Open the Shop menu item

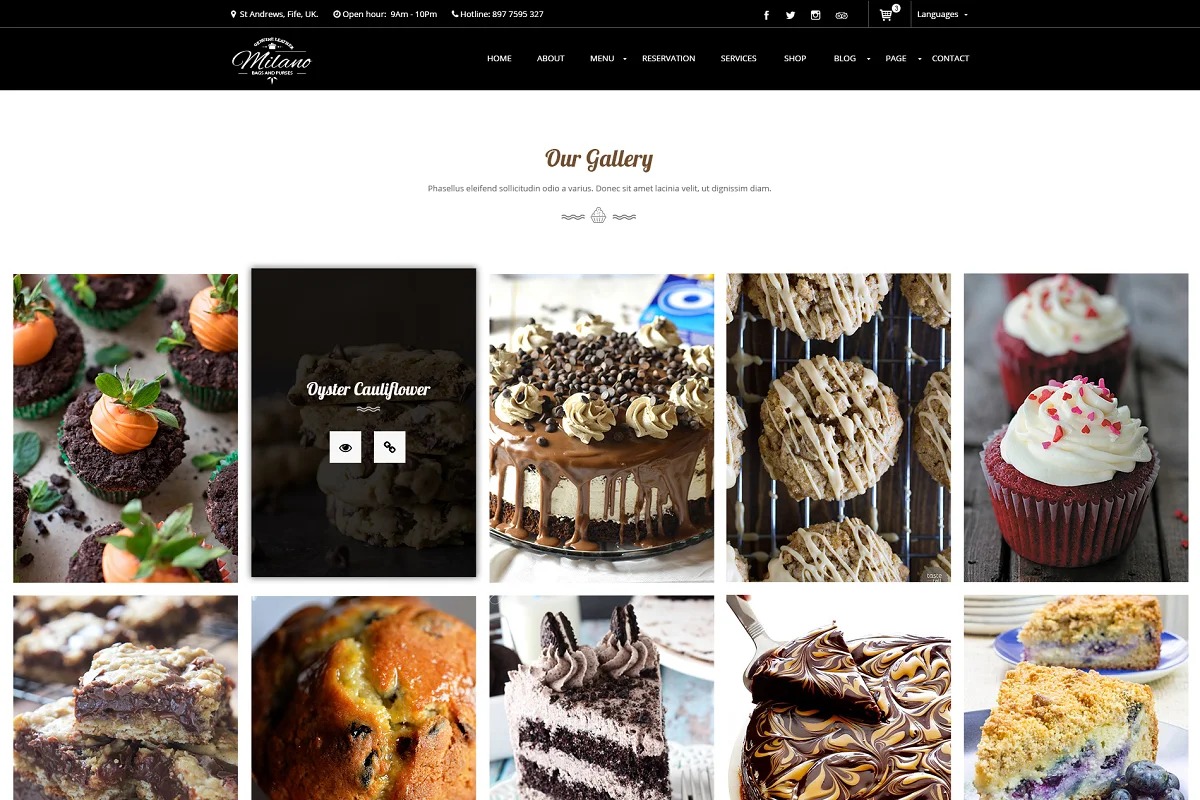tap(795, 58)
